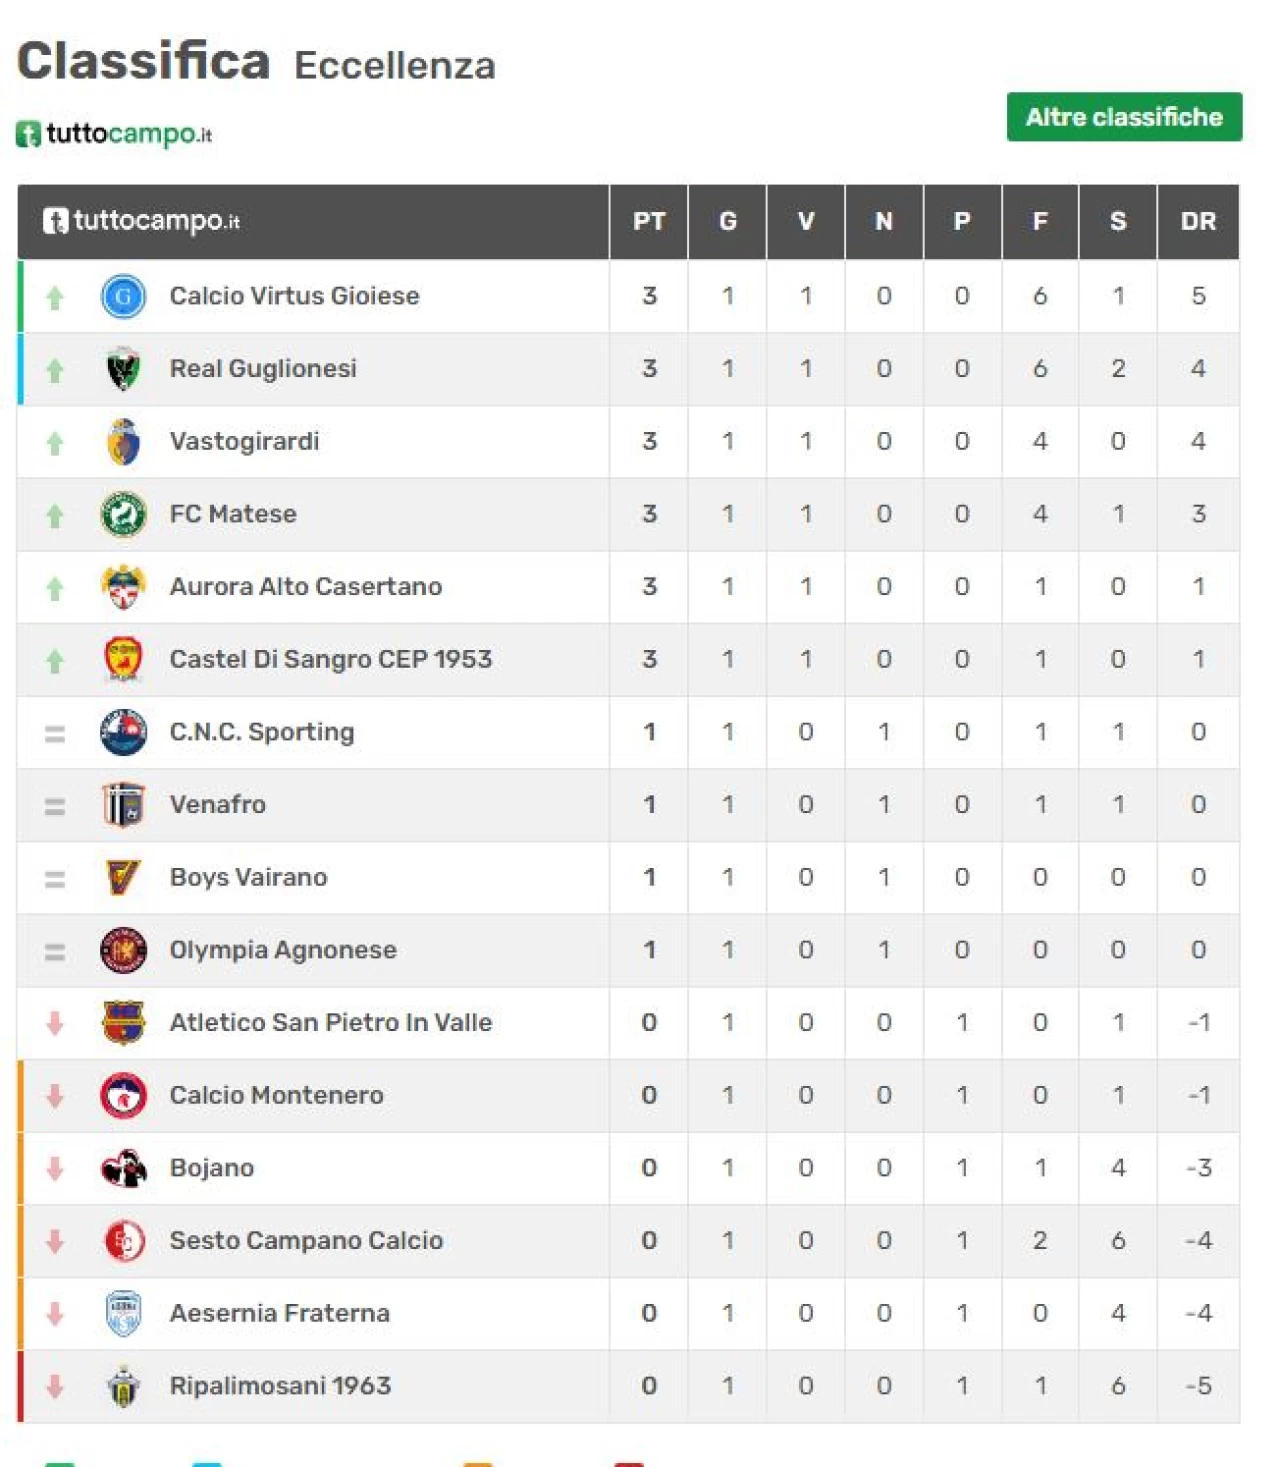Open the Aurora Alto Casertano team link
This screenshot has width=1280, height=1467.
click(x=306, y=587)
